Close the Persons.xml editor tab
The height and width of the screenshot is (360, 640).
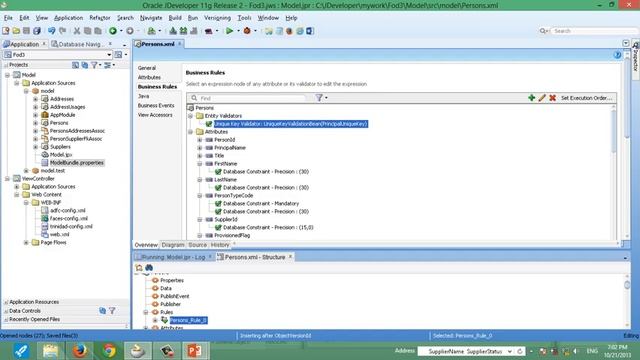179,44
